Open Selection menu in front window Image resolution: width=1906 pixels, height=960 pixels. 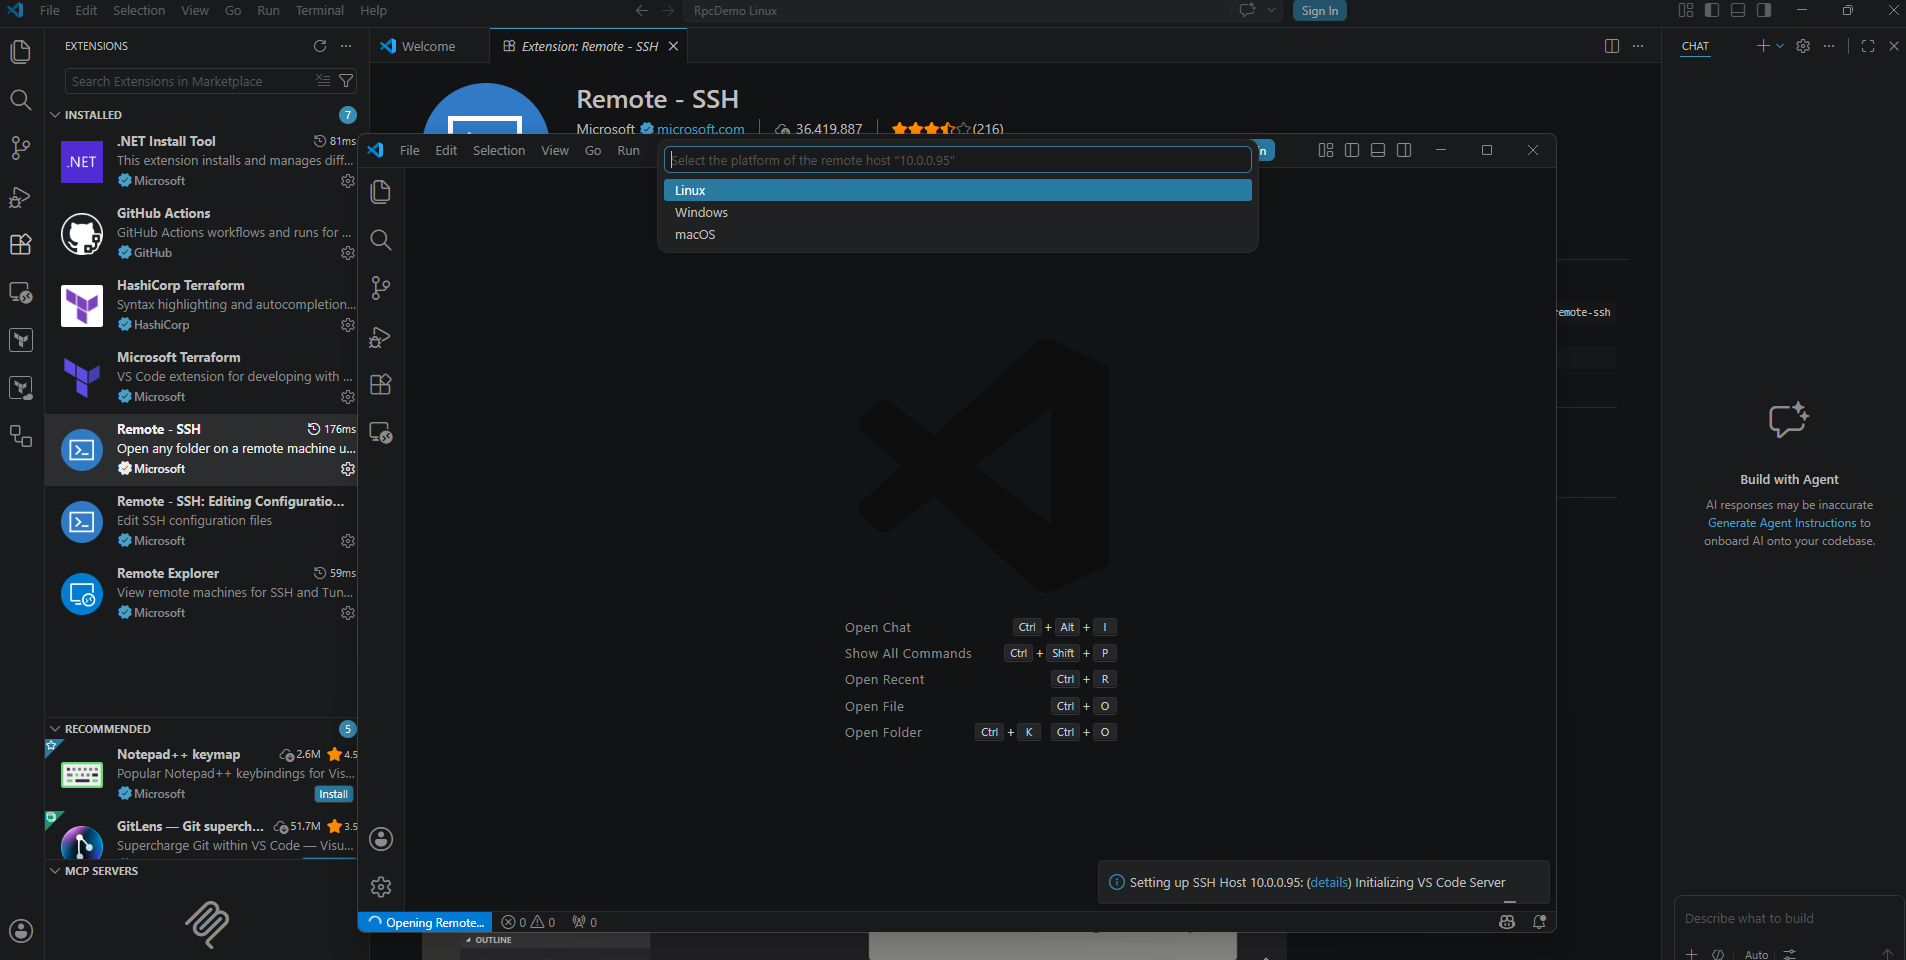(x=499, y=150)
